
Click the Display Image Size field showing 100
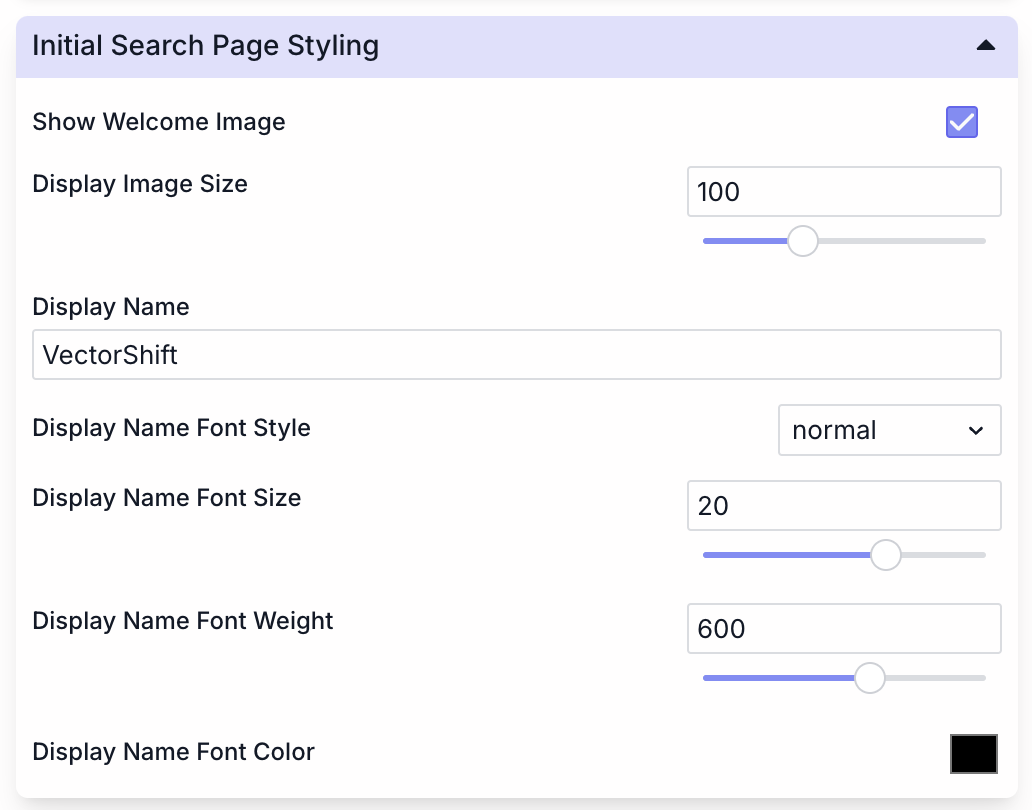[x=843, y=191]
